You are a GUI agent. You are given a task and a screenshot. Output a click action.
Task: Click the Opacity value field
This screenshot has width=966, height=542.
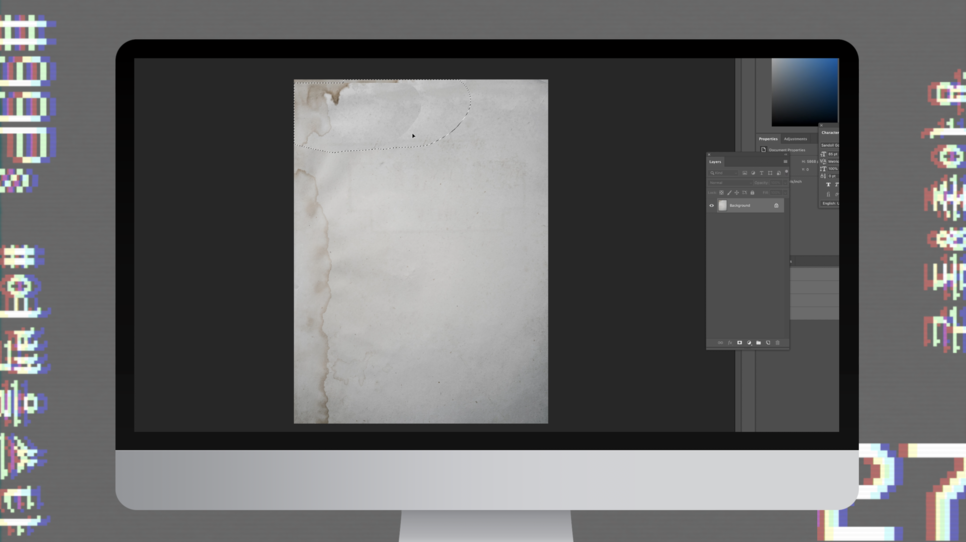(776, 183)
